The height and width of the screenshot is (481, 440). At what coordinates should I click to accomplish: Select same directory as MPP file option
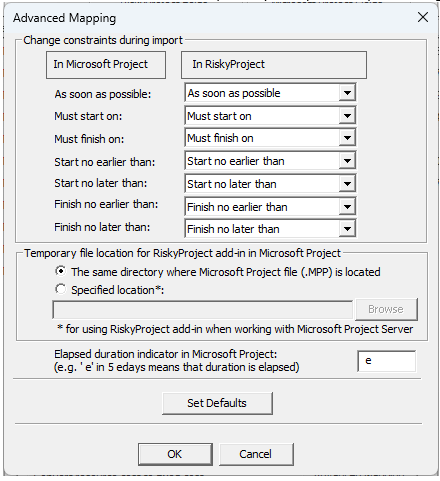pos(60,271)
